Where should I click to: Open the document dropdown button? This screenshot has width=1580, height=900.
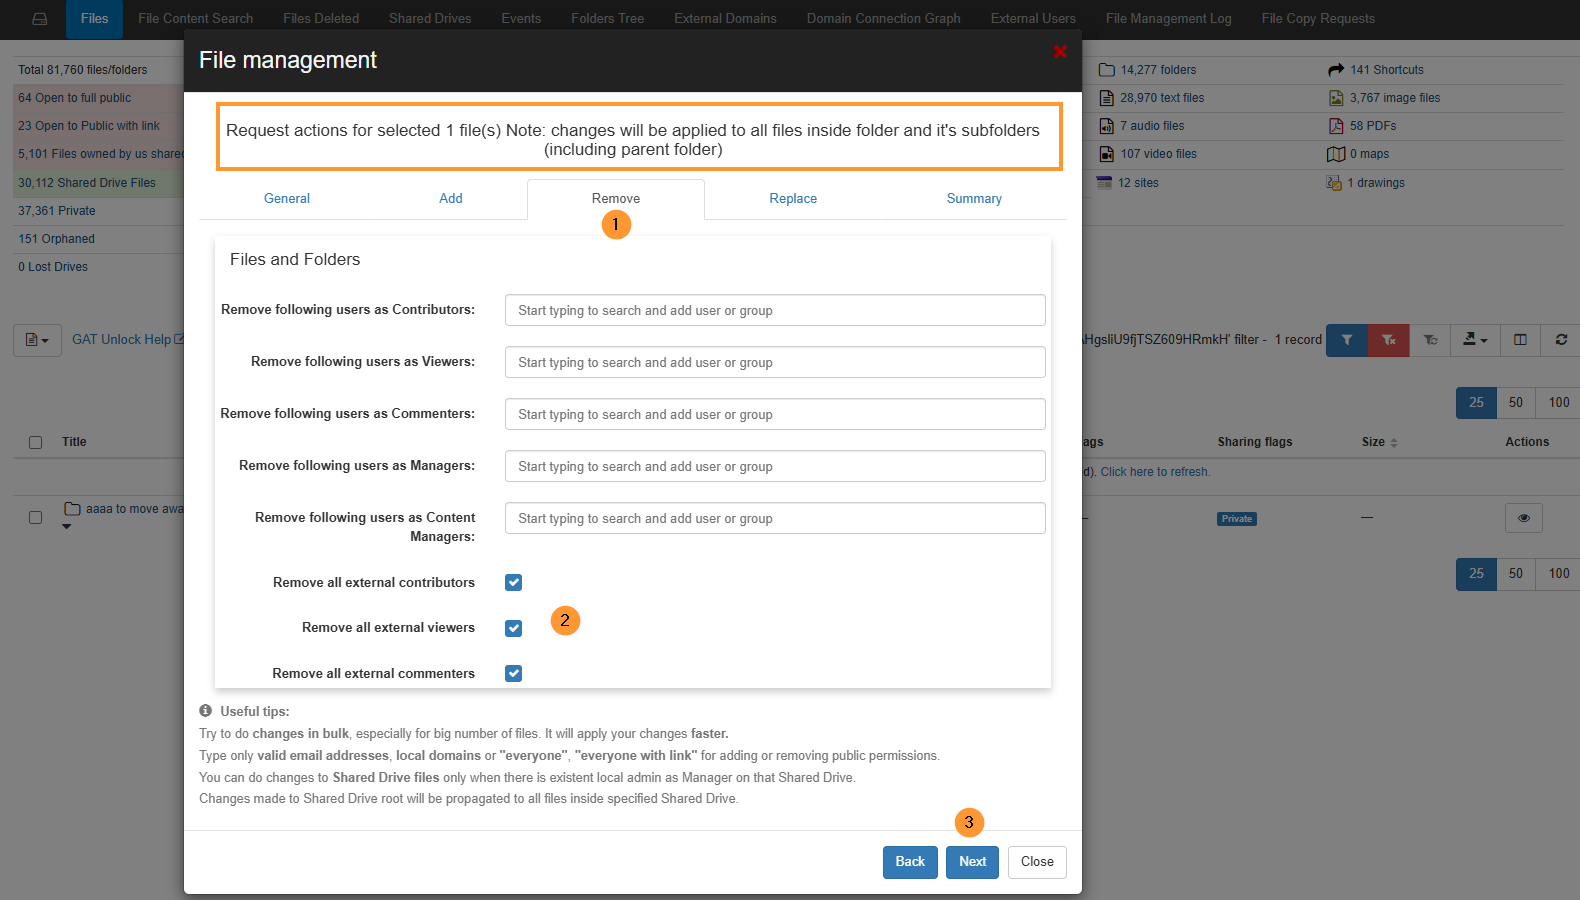[37, 340]
